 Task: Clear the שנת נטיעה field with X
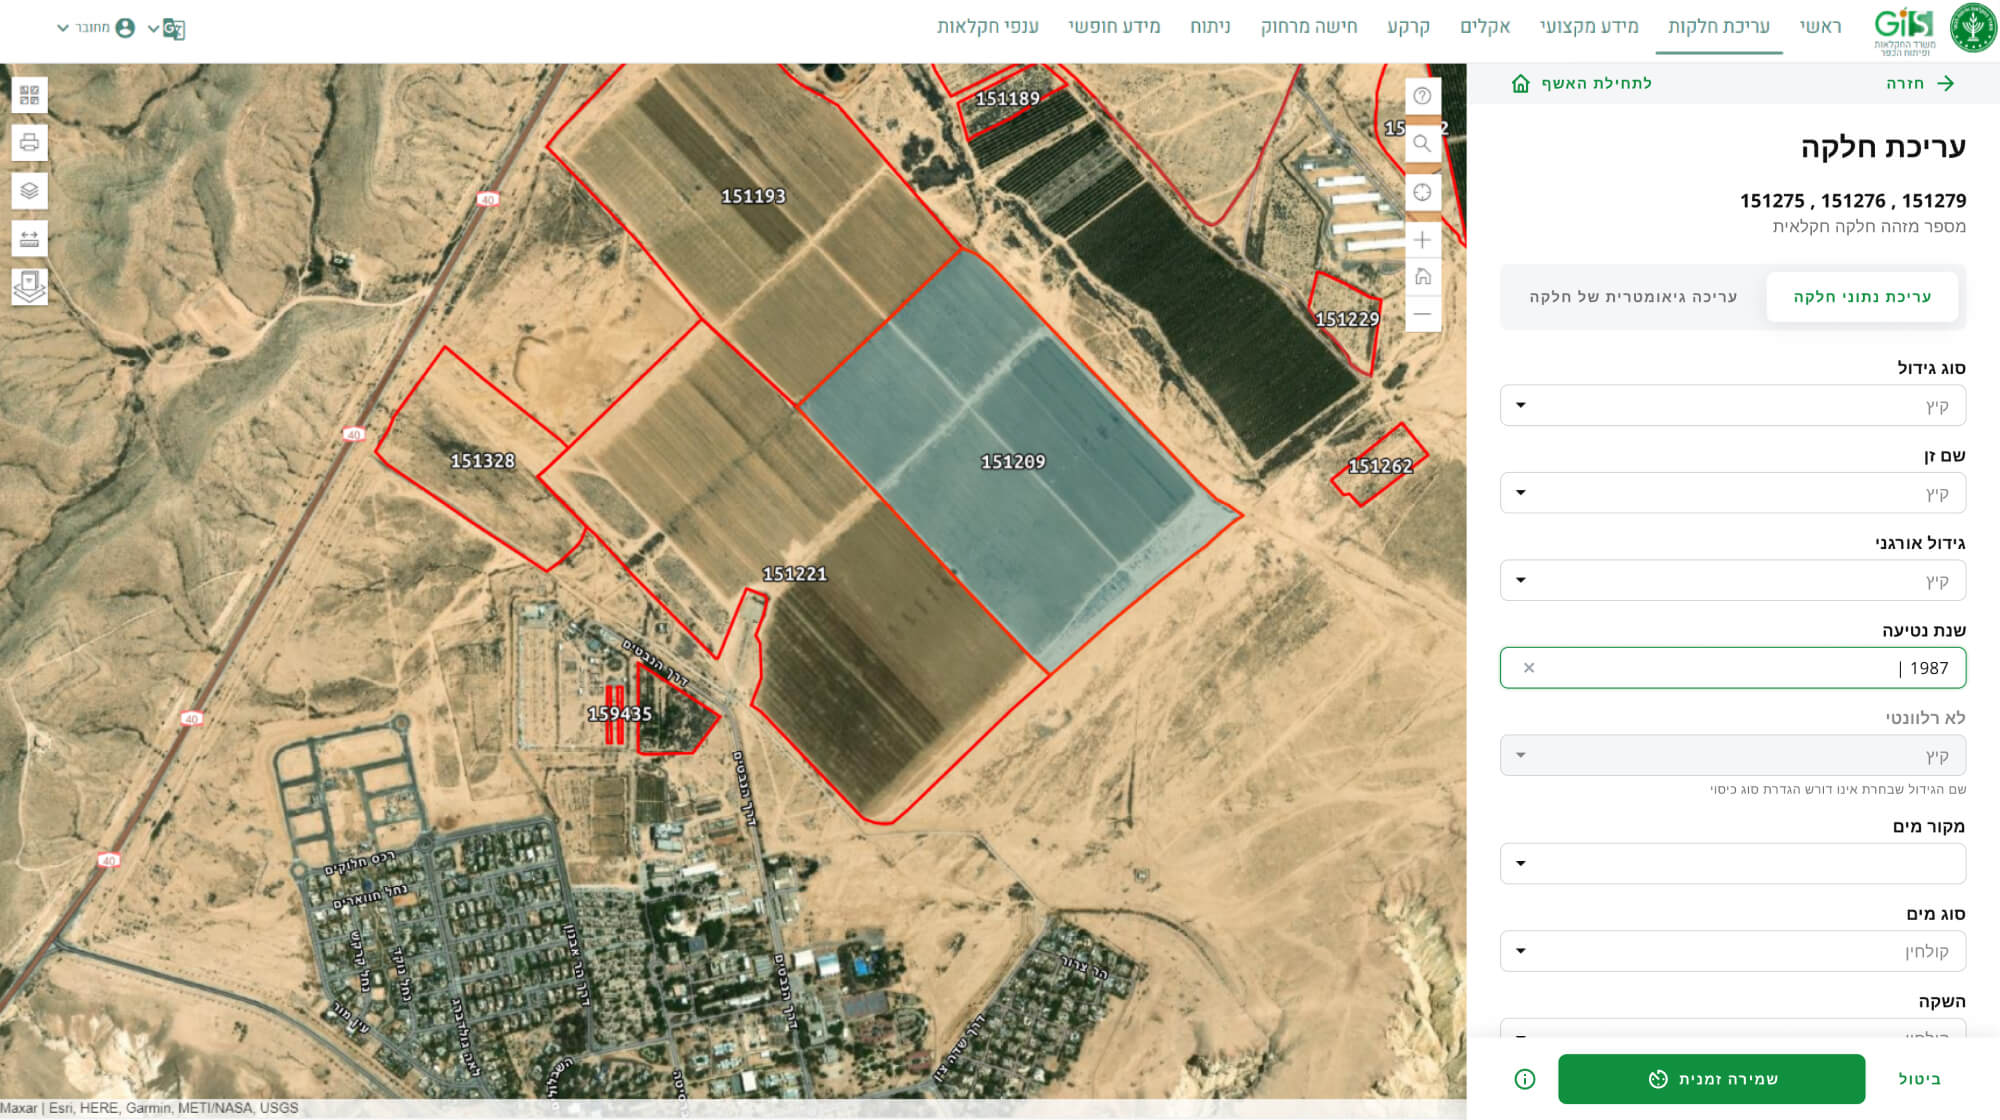click(x=1528, y=668)
